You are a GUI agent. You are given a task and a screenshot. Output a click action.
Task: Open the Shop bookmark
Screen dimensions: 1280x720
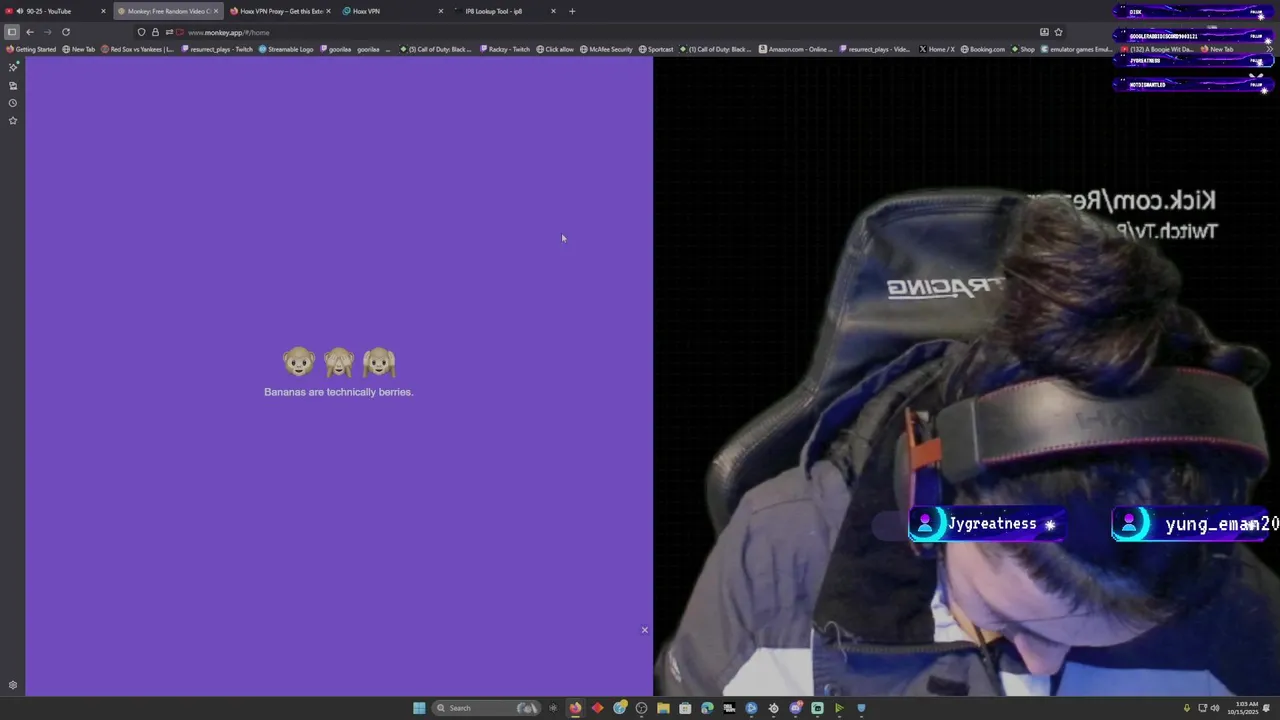1023,49
